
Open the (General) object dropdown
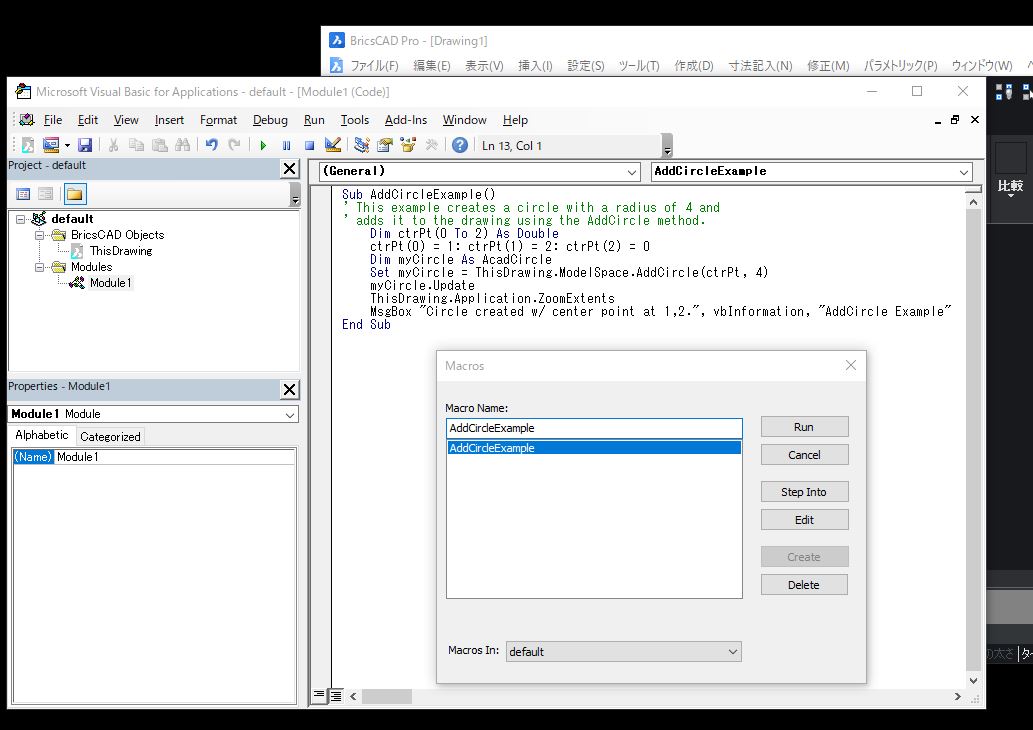pyautogui.click(x=634, y=172)
